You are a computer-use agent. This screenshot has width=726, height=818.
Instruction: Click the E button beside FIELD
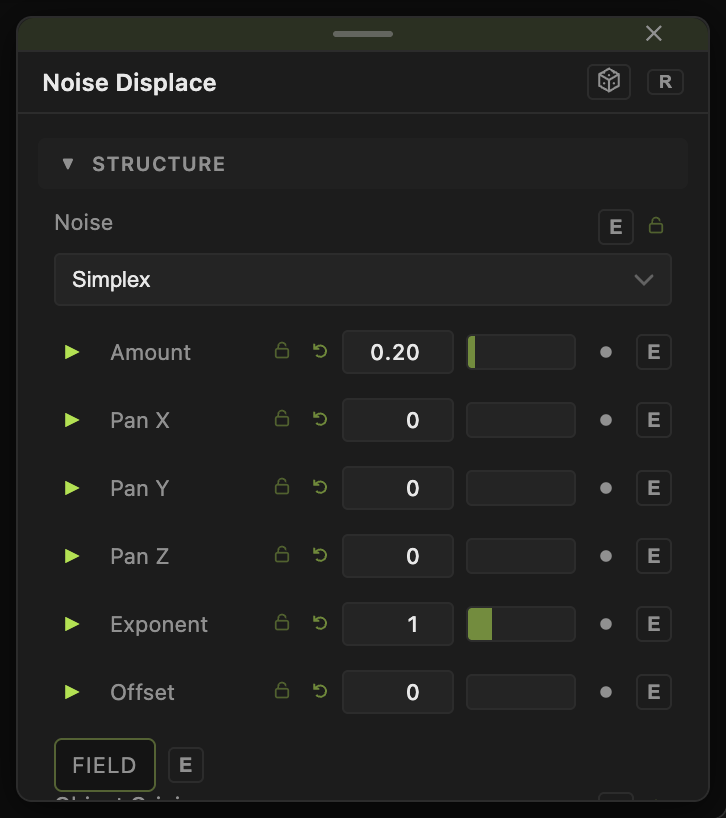(186, 765)
